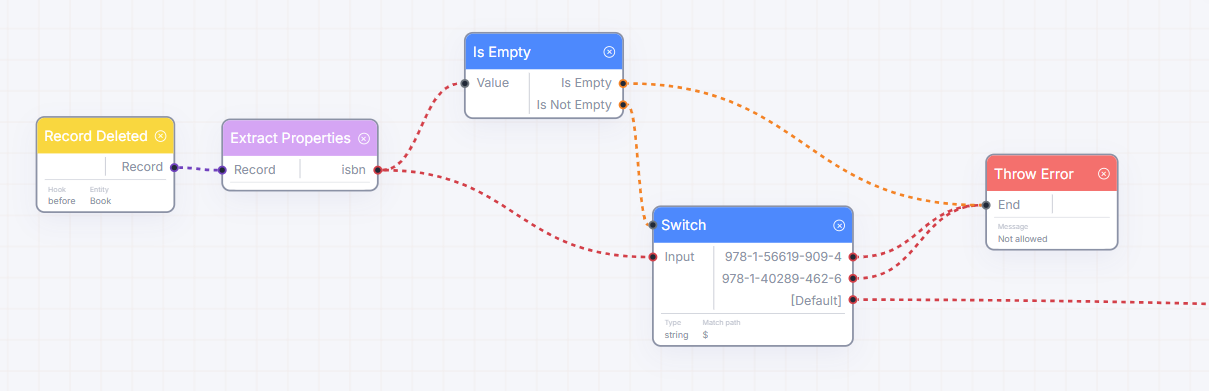Click Entity value 'Book'
This screenshot has width=1209, height=391.
[x=101, y=201]
